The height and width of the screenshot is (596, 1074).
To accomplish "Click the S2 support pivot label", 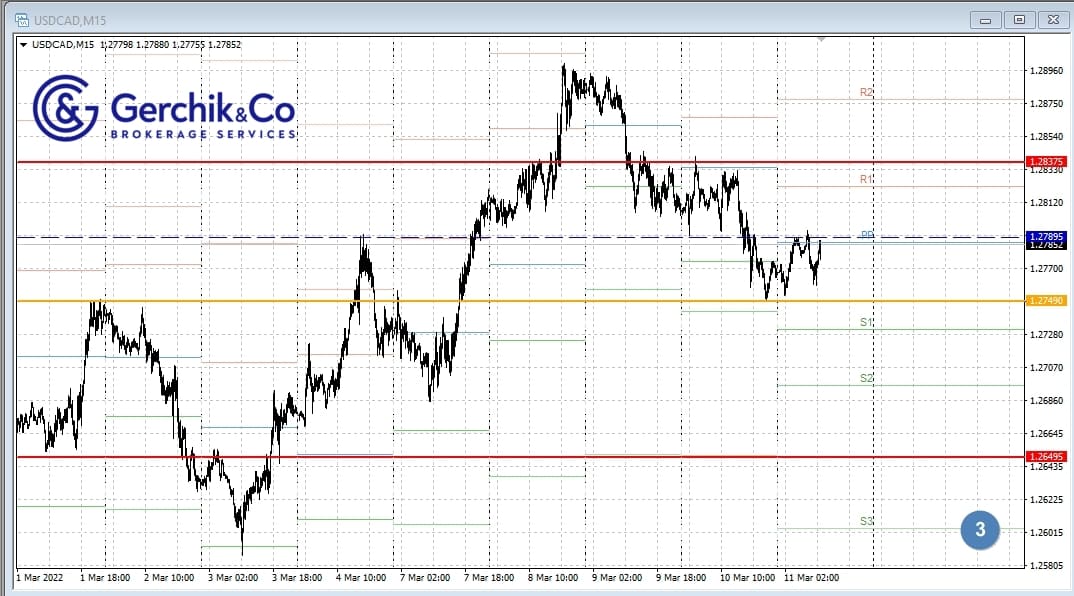I will coord(866,378).
